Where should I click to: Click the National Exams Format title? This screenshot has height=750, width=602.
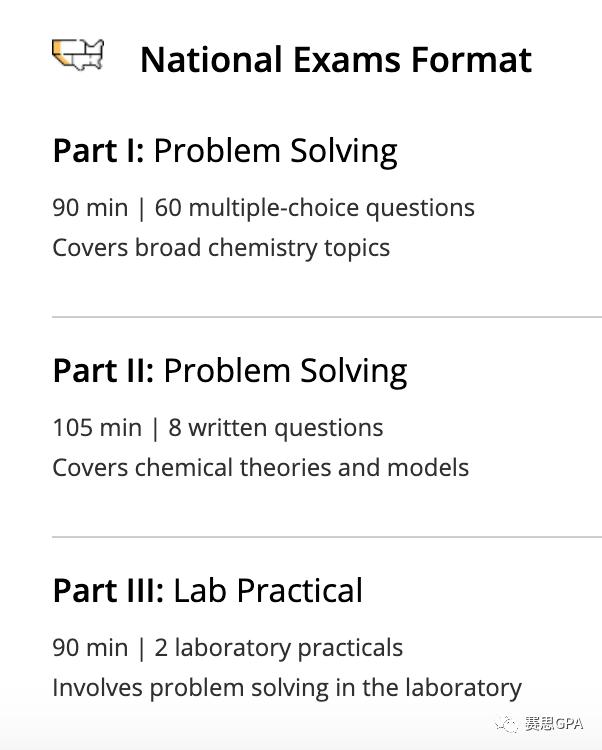335,60
